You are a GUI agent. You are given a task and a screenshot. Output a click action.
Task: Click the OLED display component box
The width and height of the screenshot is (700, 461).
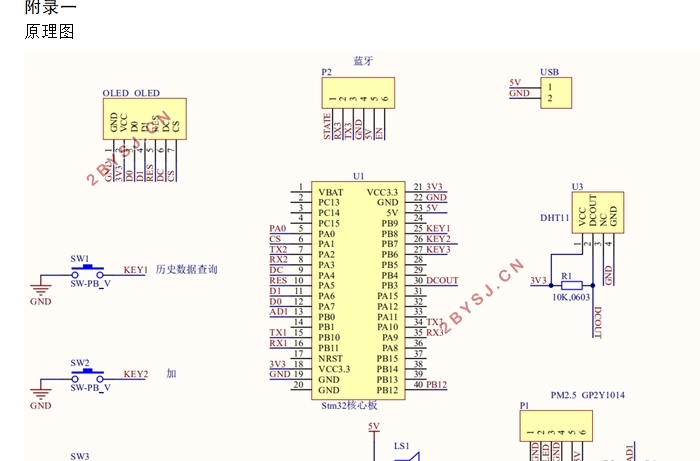(145, 119)
